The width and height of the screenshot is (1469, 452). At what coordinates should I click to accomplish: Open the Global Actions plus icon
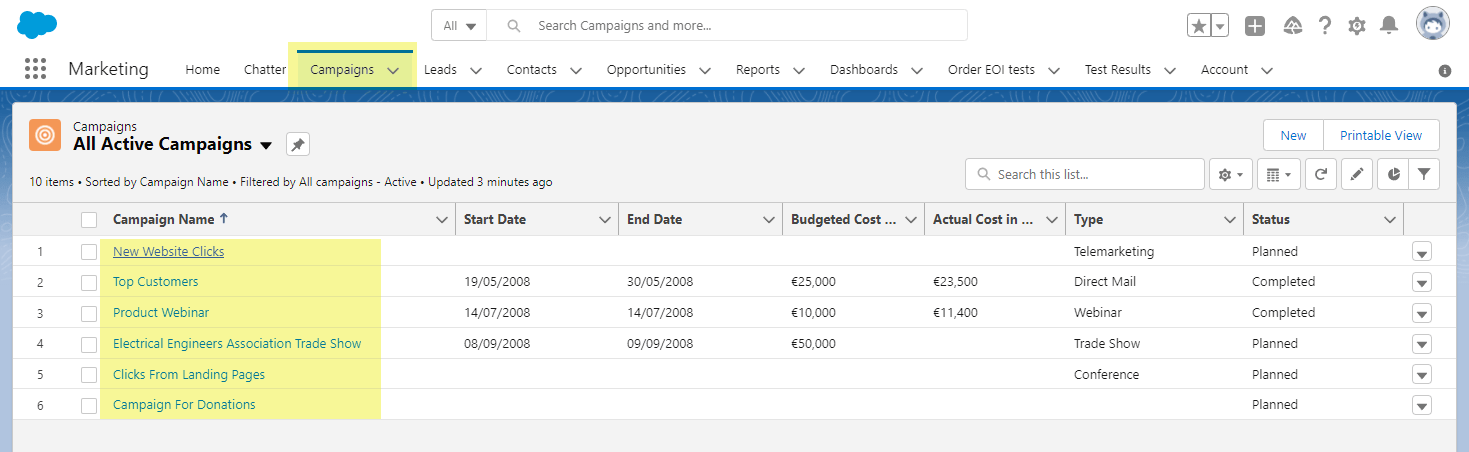pyautogui.click(x=1255, y=26)
